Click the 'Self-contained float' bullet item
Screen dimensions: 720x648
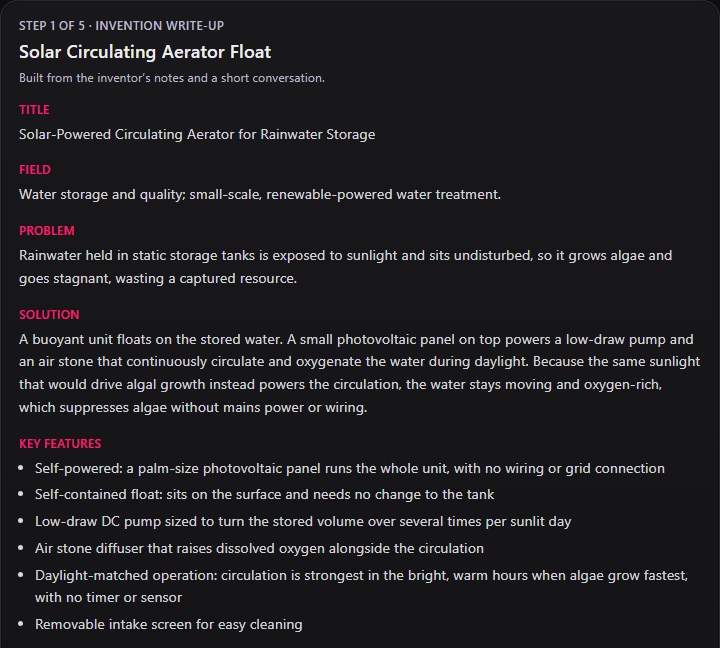coord(264,495)
